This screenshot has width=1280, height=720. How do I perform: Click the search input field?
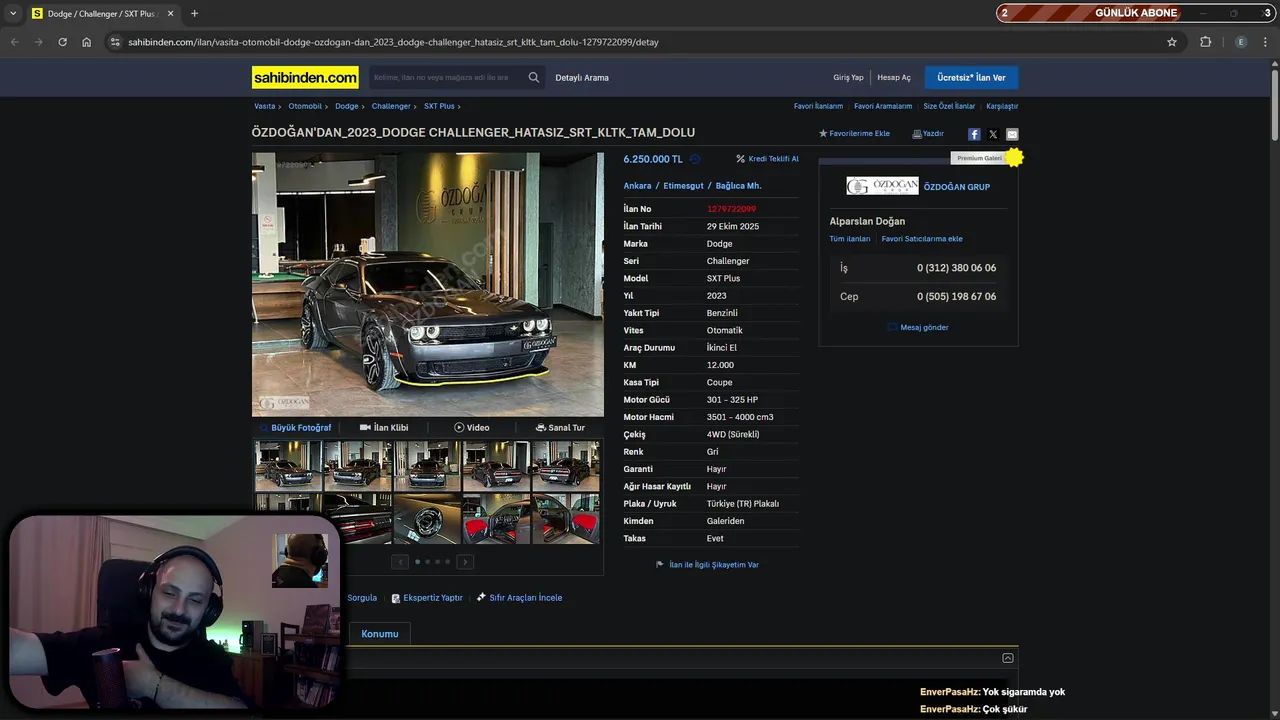point(446,77)
